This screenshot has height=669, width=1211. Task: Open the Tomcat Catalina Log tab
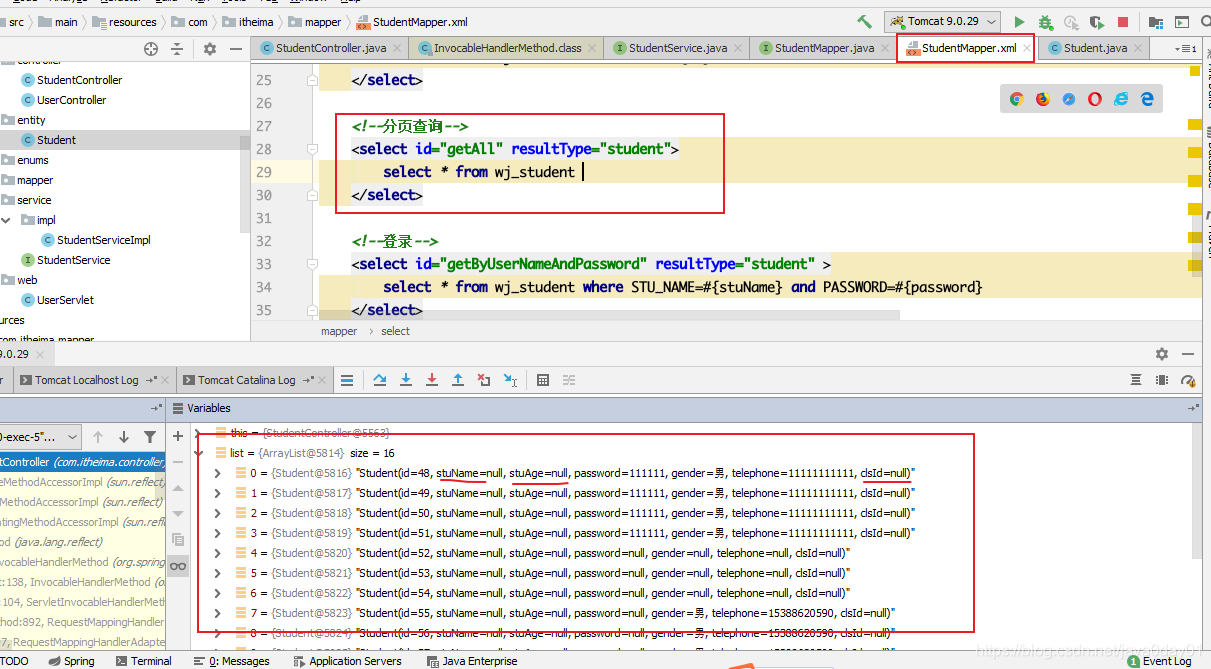(246, 380)
